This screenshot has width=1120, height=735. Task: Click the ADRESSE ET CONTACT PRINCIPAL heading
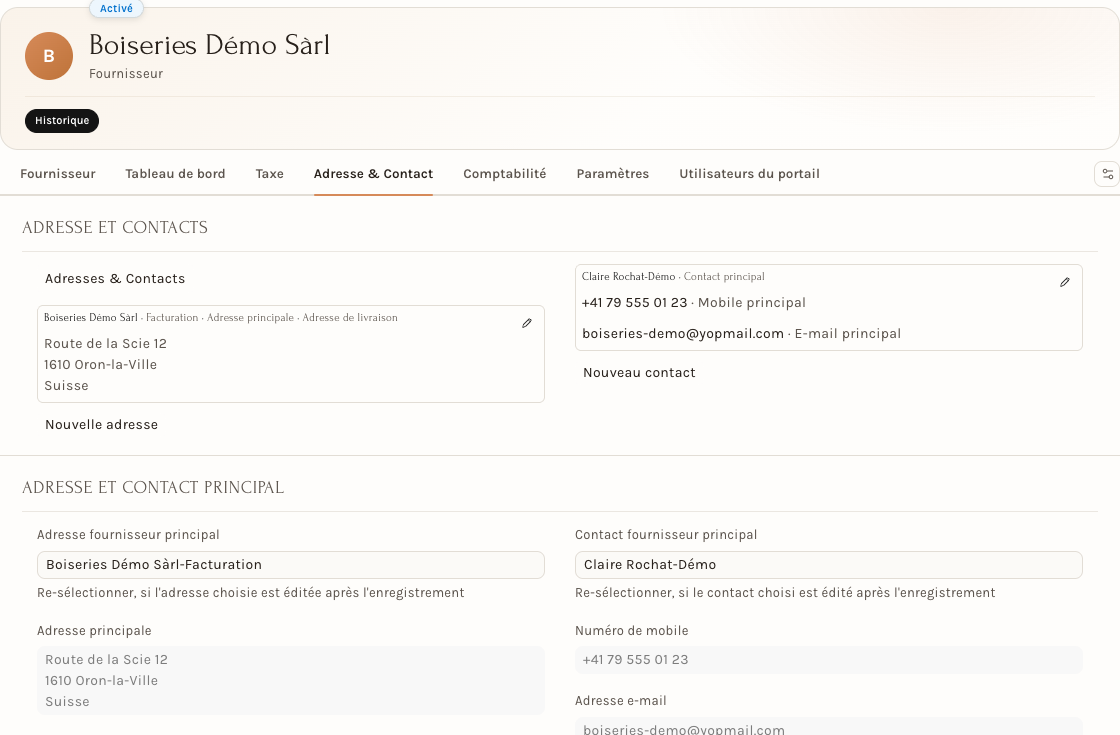tap(153, 487)
